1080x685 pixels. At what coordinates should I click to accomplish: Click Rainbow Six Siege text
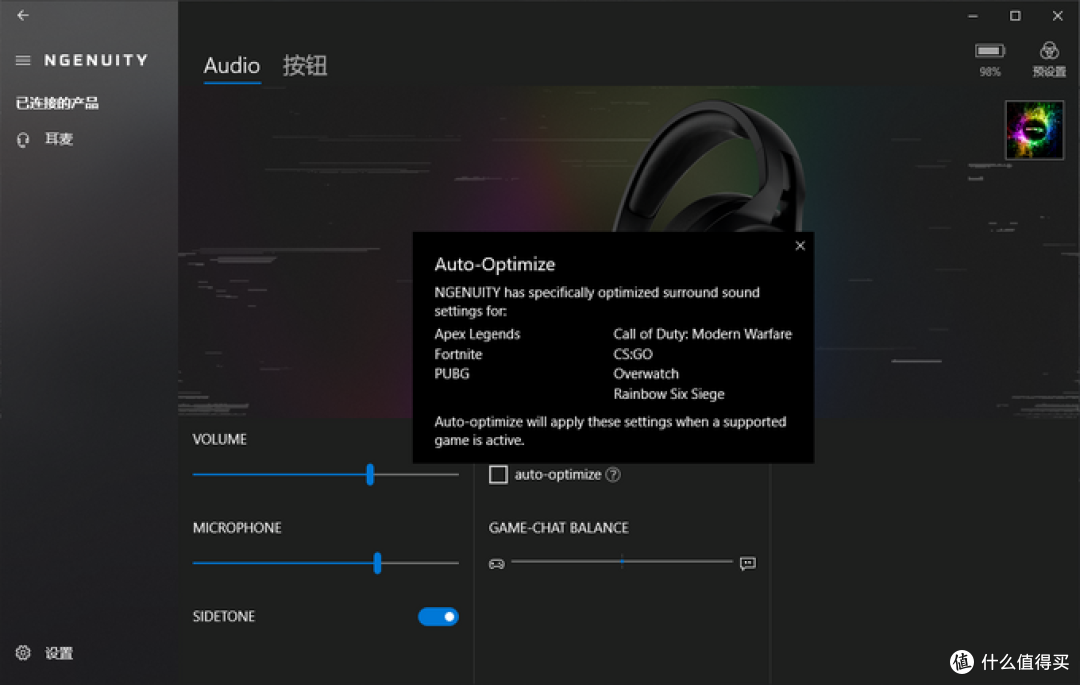pyautogui.click(x=669, y=394)
